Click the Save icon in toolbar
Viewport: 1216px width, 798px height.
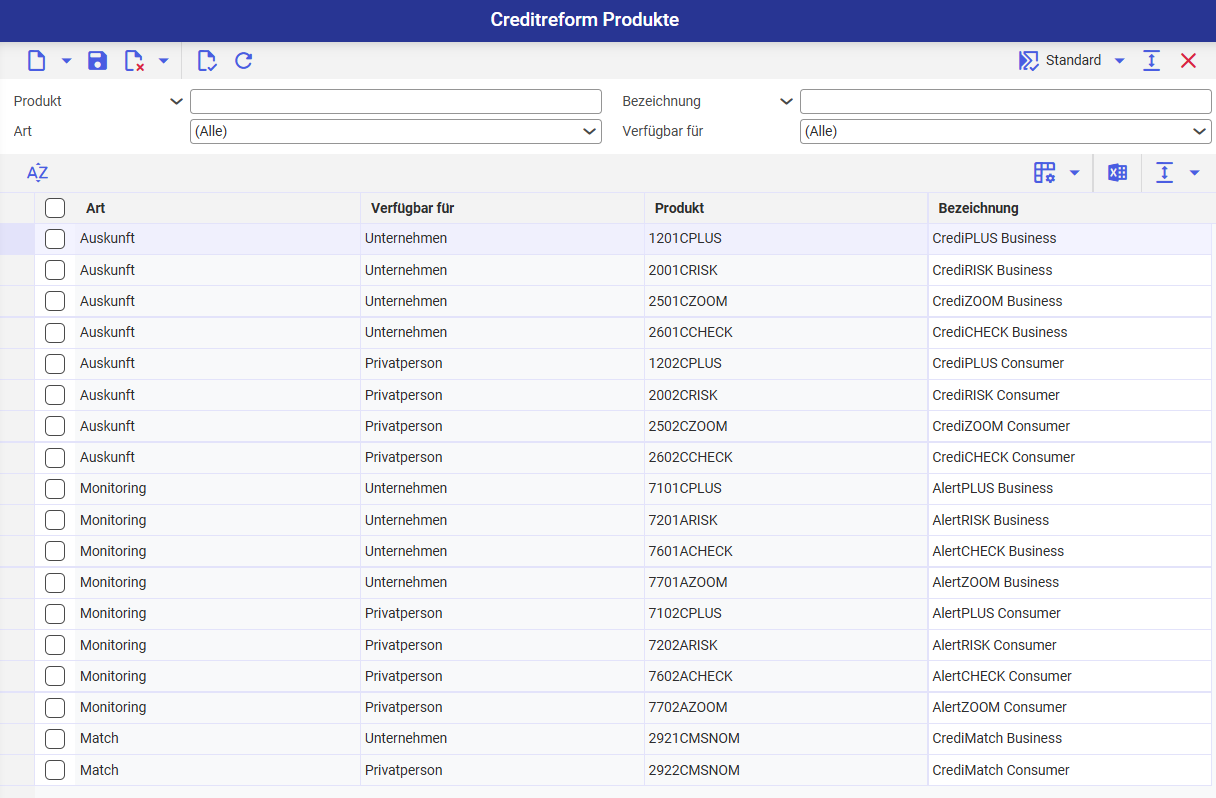point(97,61)
